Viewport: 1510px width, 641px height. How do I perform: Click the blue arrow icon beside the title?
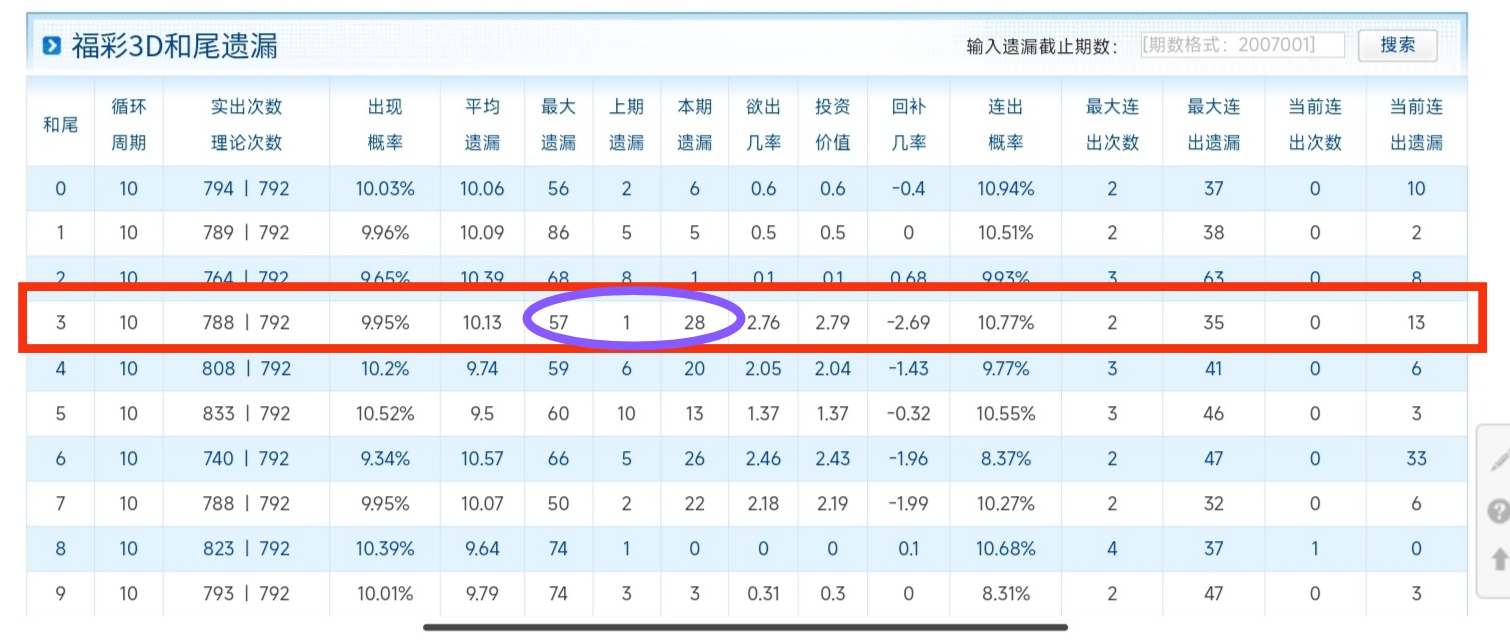pyautogui.click(x=52, y=44)
